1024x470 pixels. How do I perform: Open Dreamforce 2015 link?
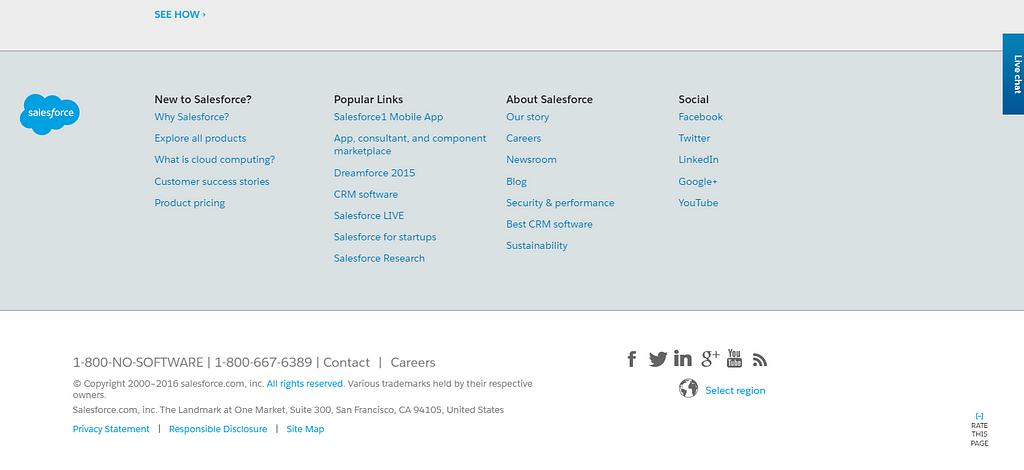coord(374,173)
